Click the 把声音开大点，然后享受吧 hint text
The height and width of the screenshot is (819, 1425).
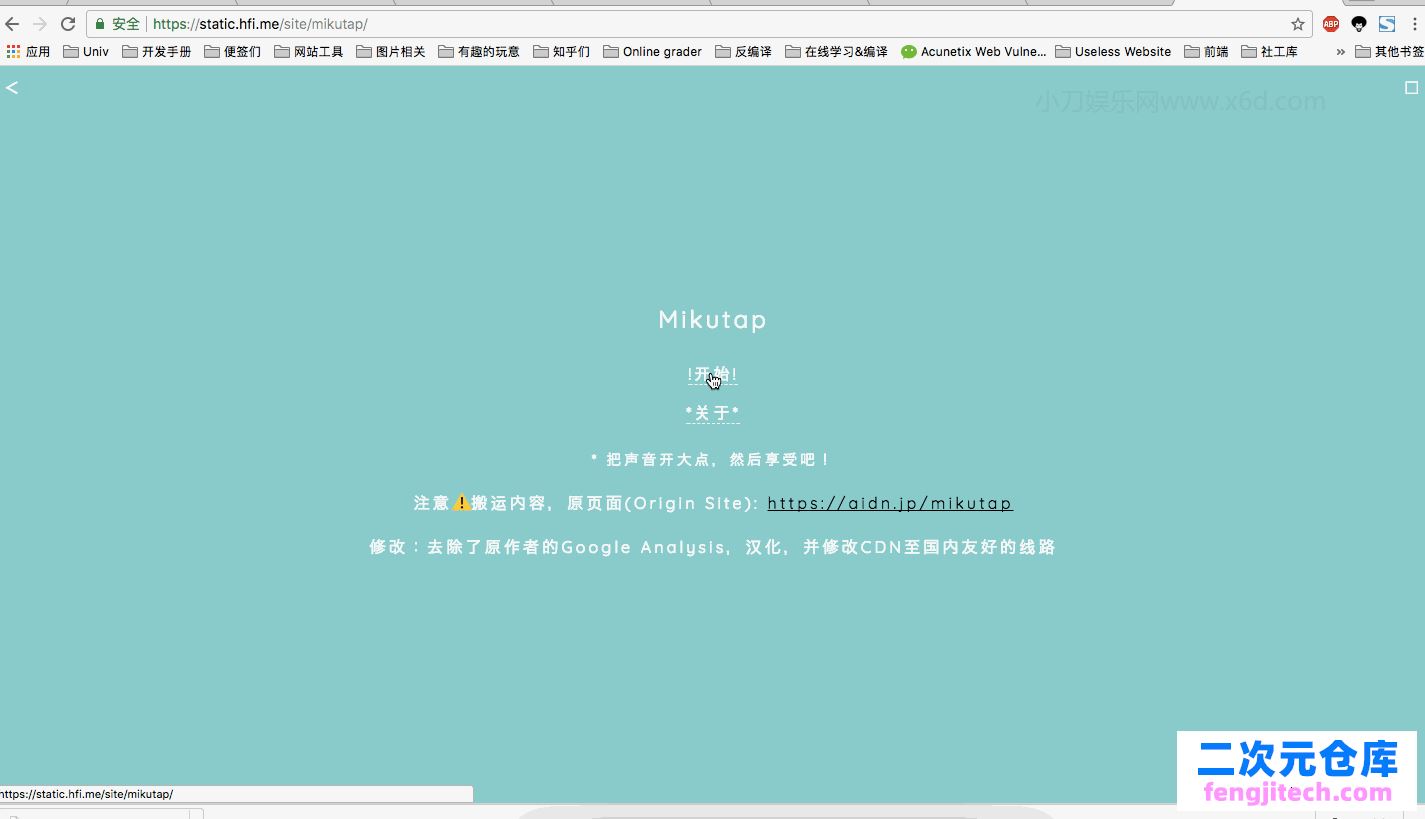pos(712,460)
